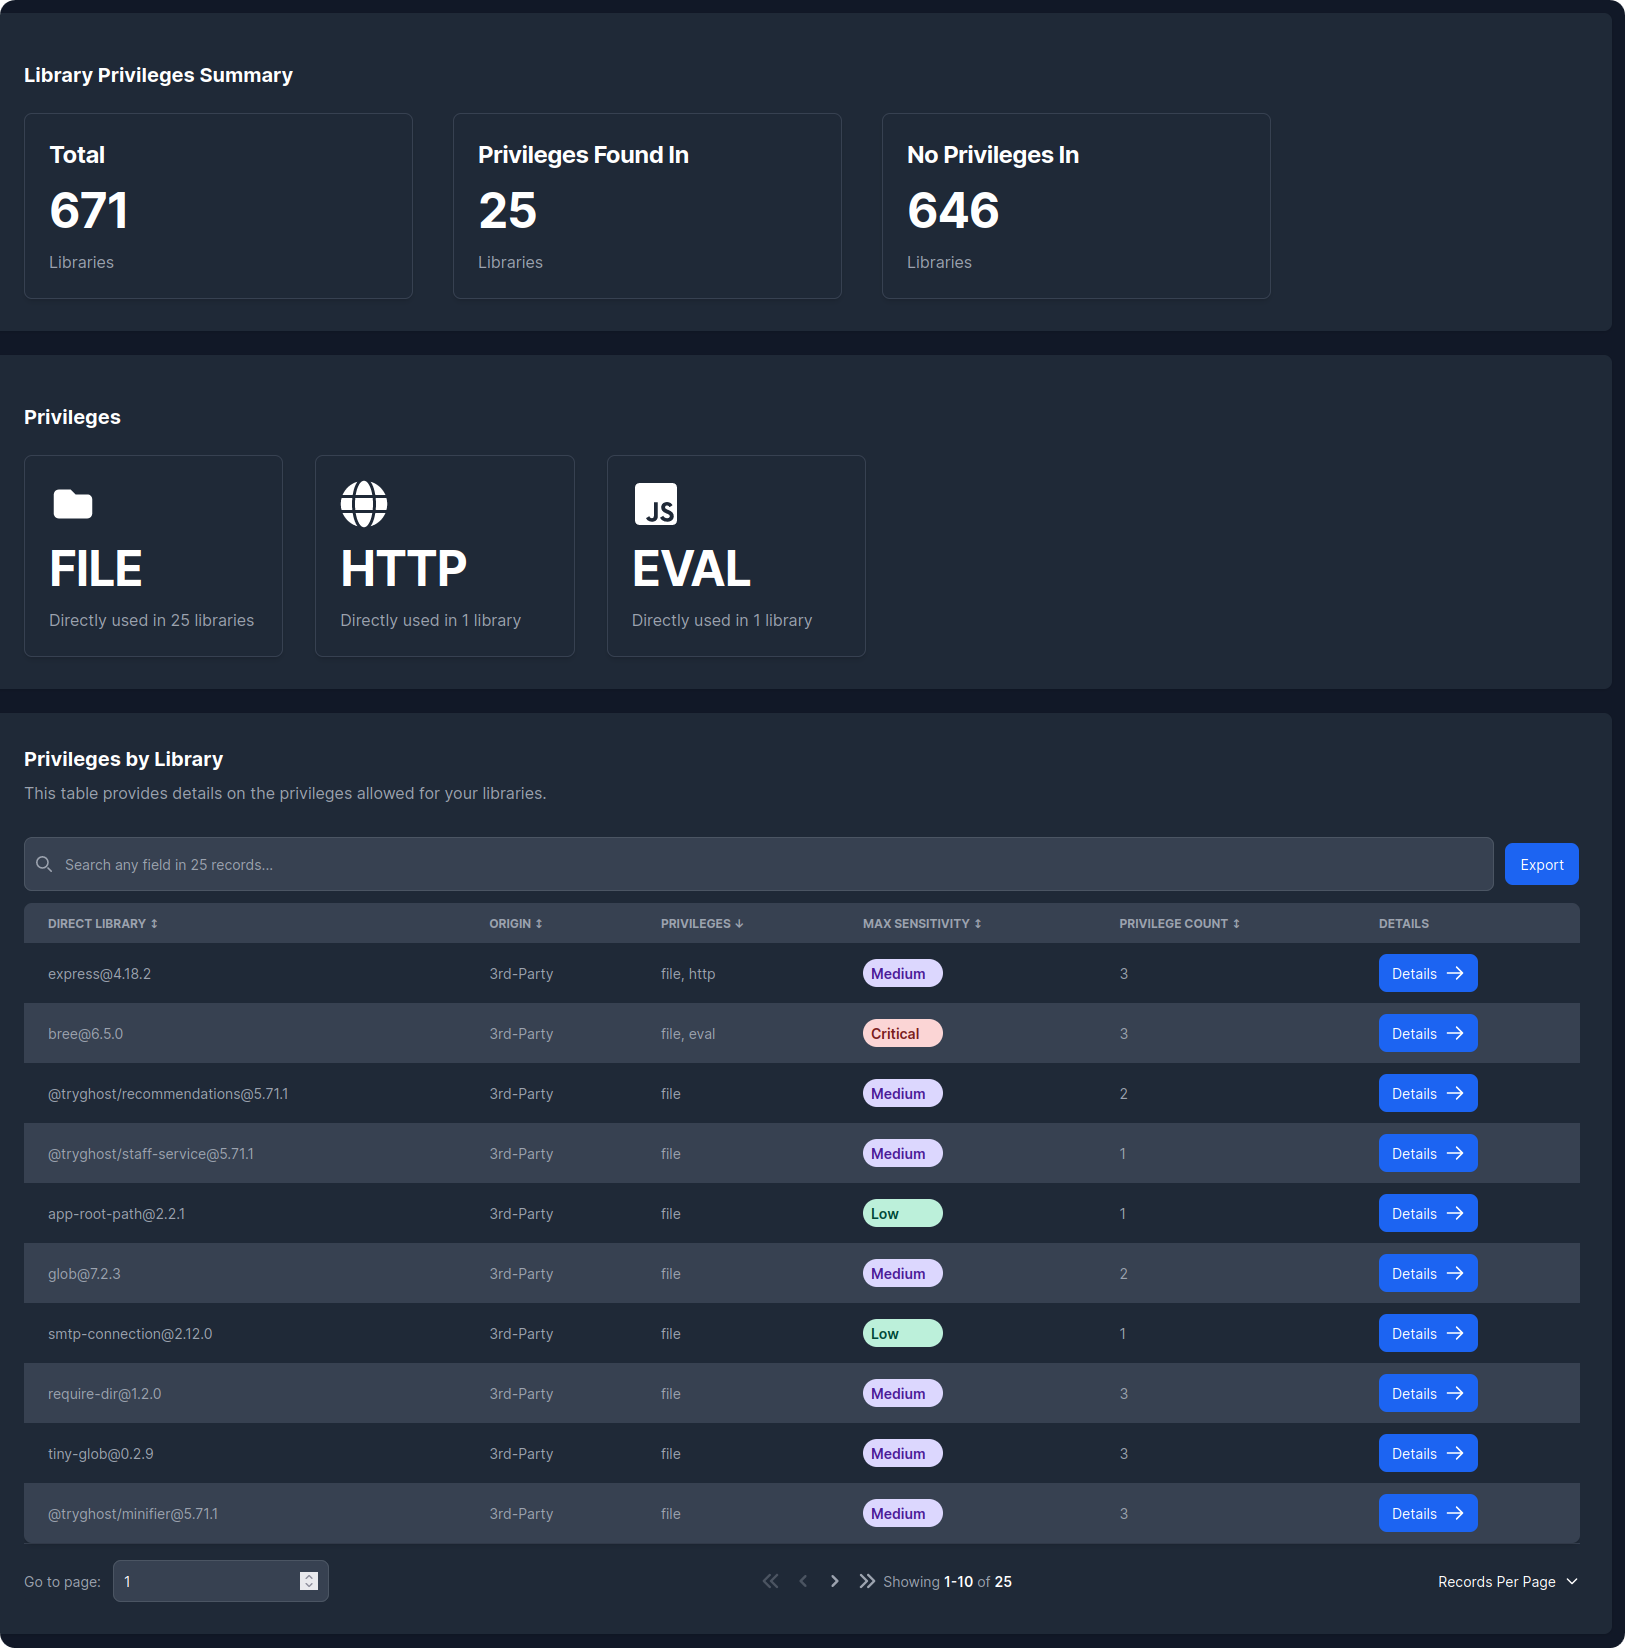This screenshot has height=1648, width=1625.
Task: Focus the search any field box
Action: click(x=759, y=864)
